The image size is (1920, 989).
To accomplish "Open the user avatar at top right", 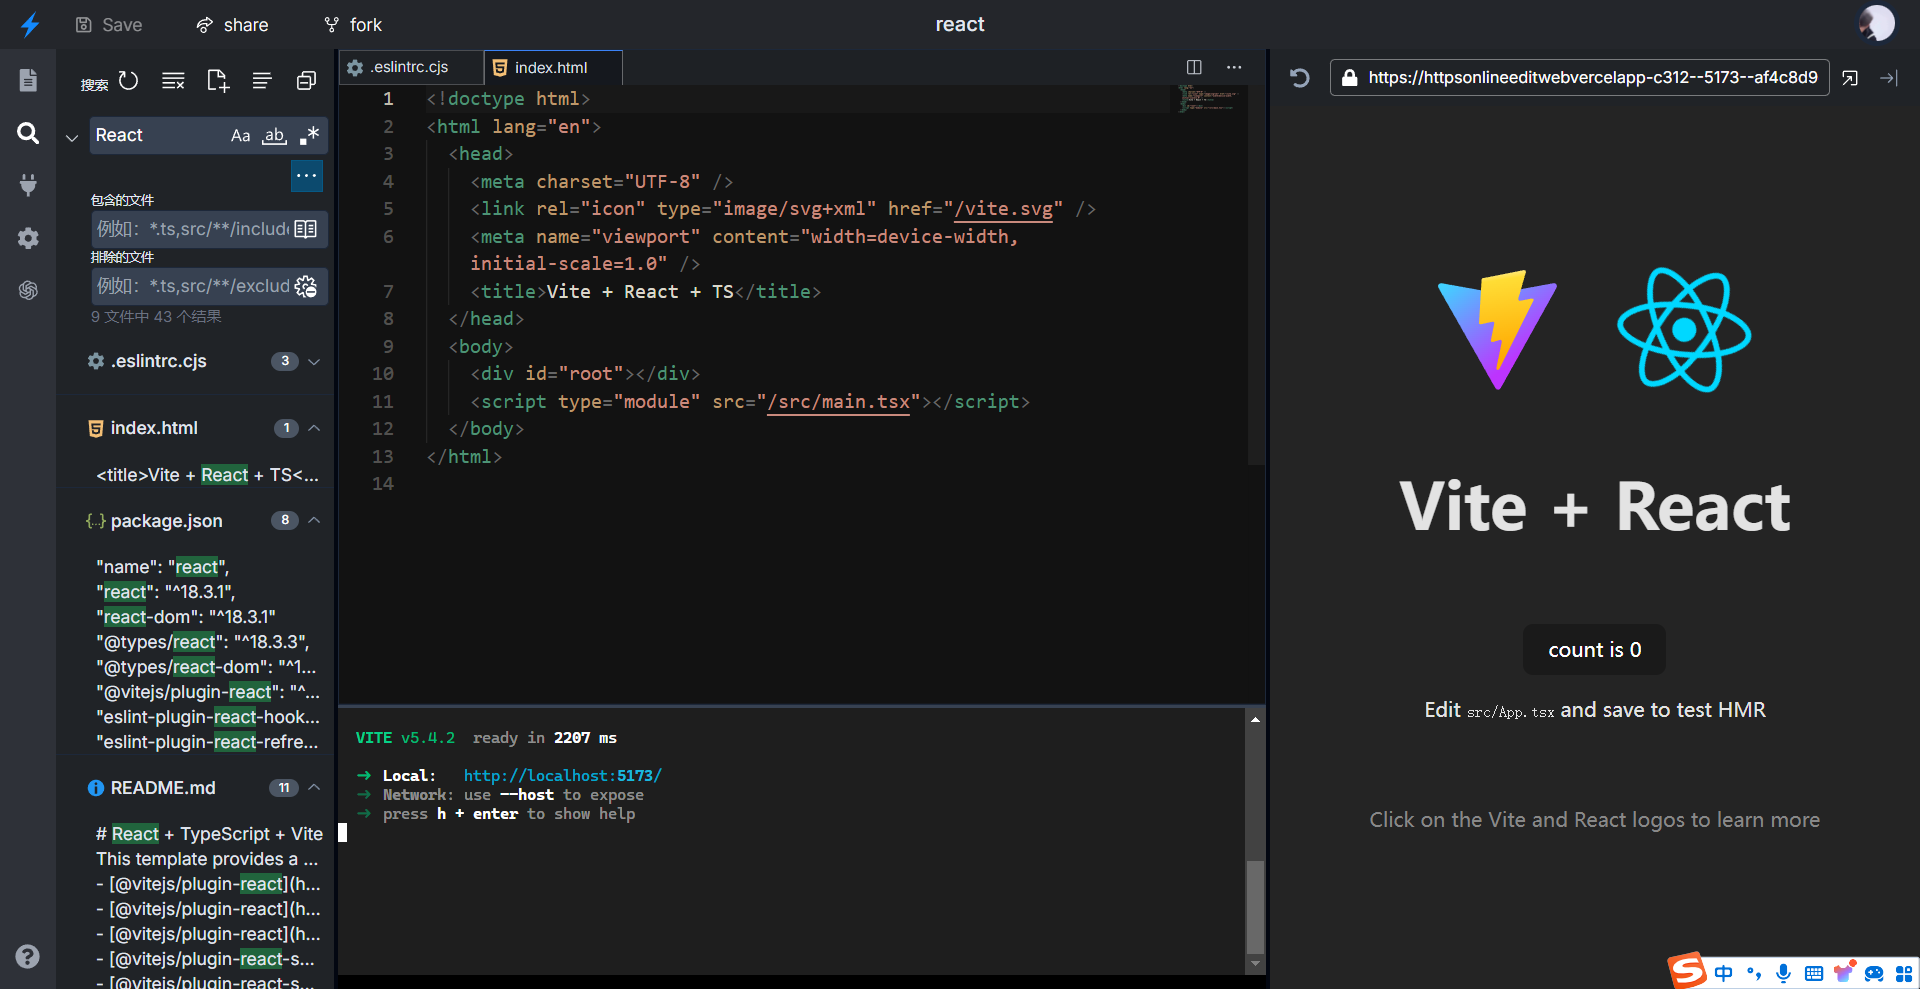I will click(1876, 23).
